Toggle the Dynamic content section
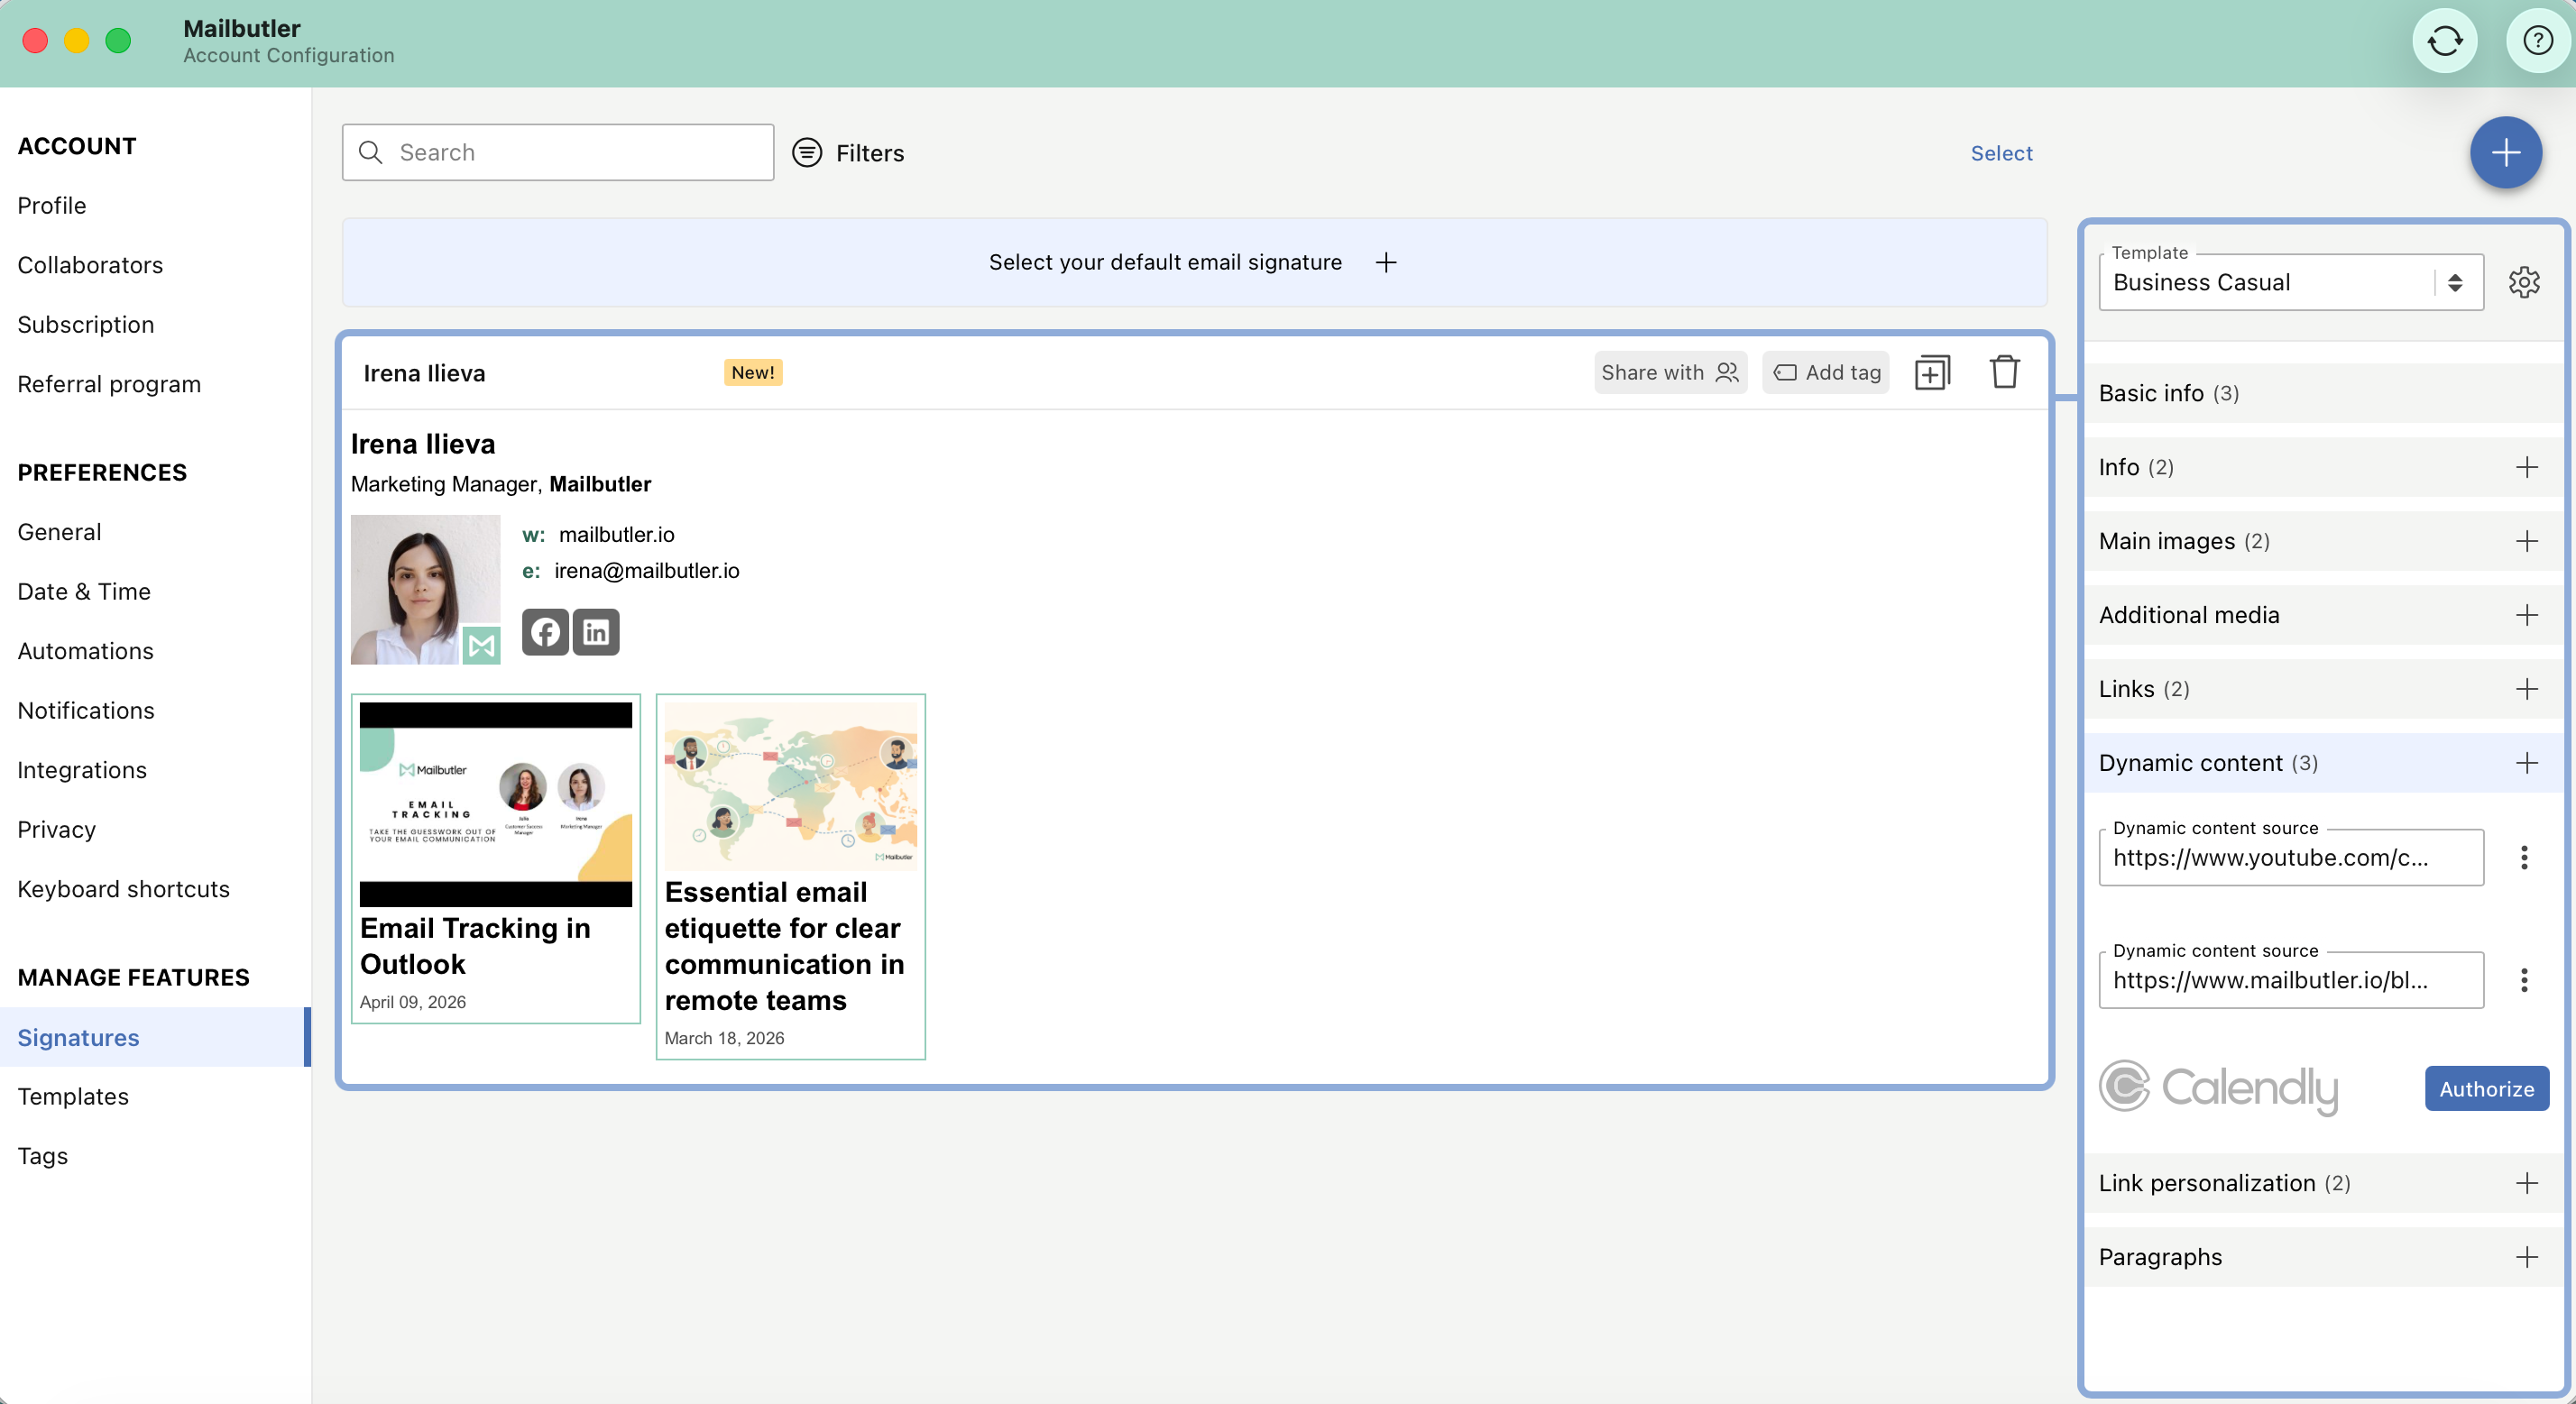 point(2323,763)
